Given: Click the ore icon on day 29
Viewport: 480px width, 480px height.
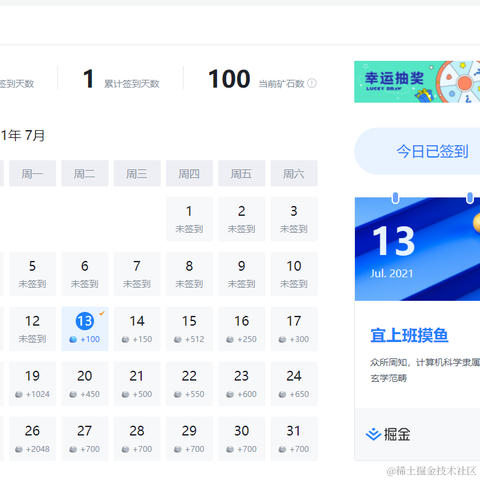Looking at the screenshot, I should (x=178, y=449).
